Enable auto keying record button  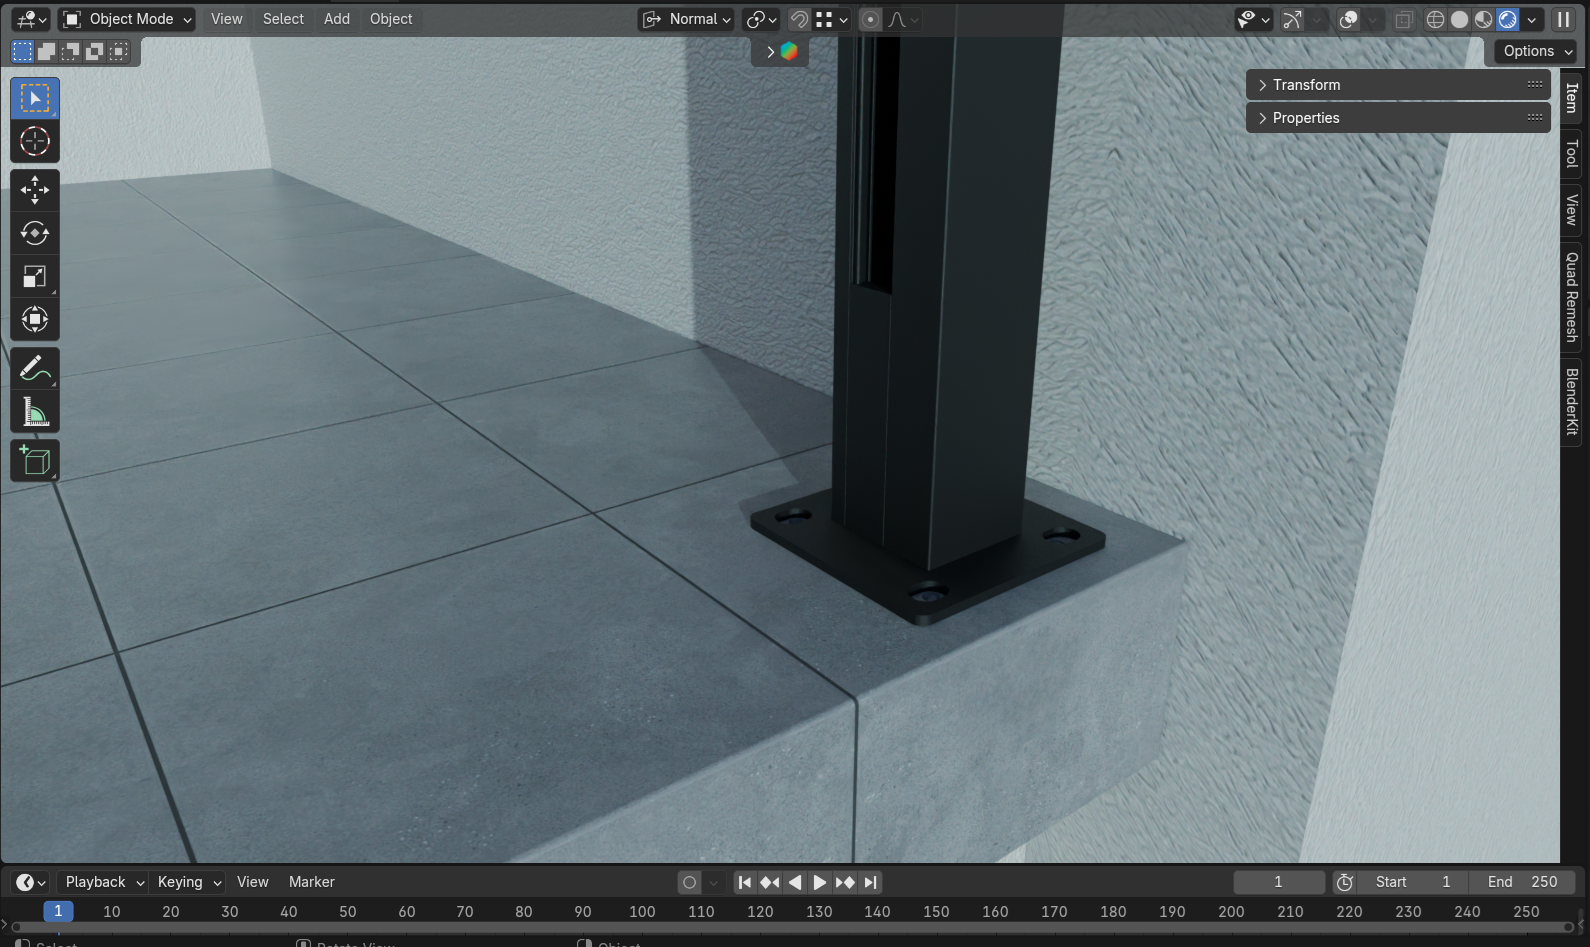[x=689, y=882]
